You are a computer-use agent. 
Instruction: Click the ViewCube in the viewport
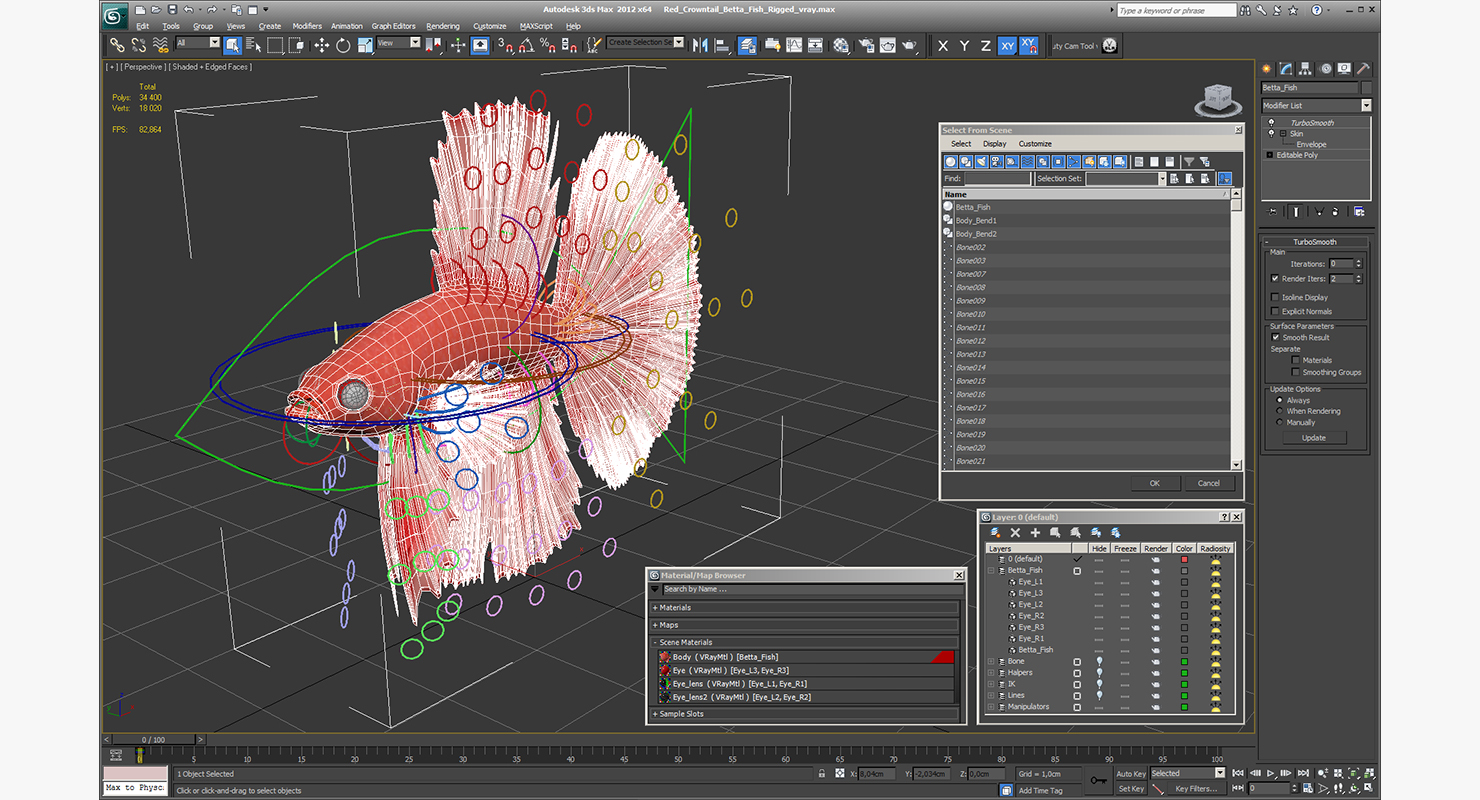[1217, 98]
